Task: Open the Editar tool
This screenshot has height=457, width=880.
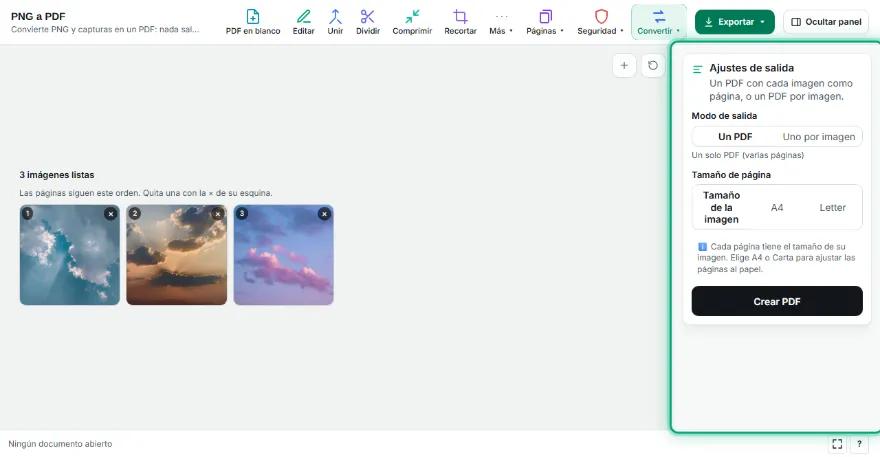Action: pyautogui.click(x=303, y=22)
